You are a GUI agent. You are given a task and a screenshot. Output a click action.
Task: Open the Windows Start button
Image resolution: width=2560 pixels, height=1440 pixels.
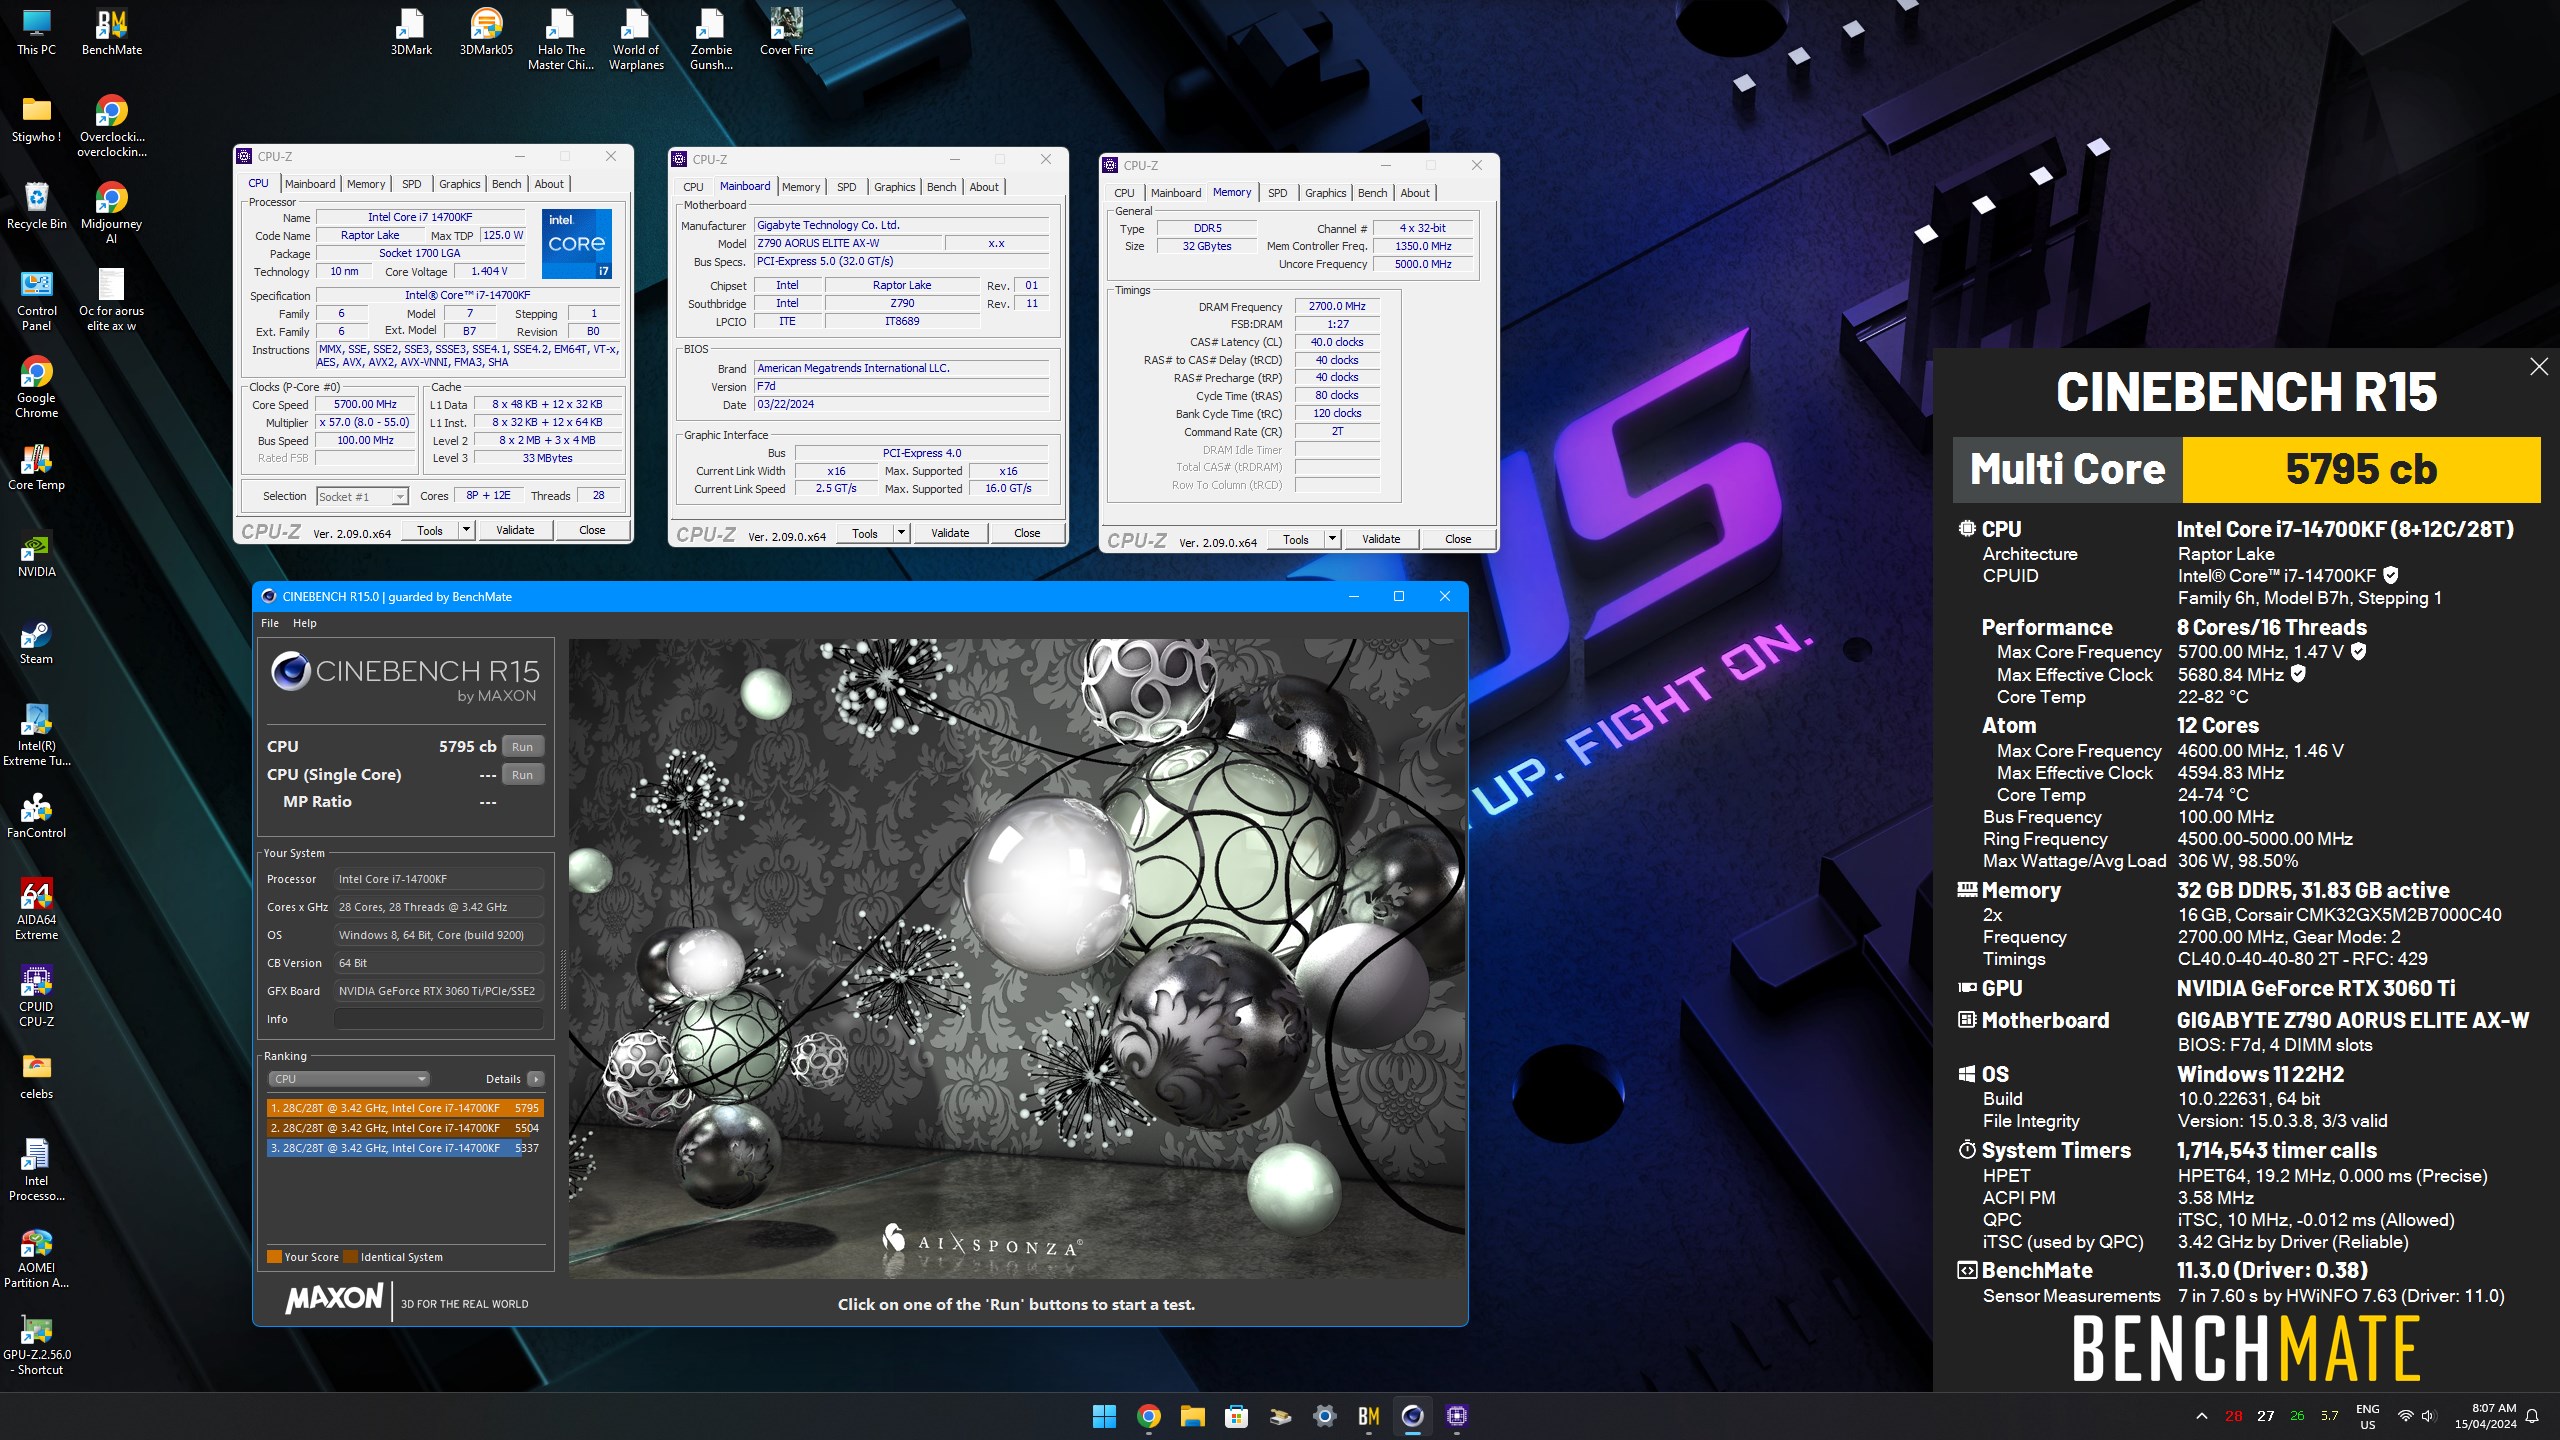click(1104, 1416)
